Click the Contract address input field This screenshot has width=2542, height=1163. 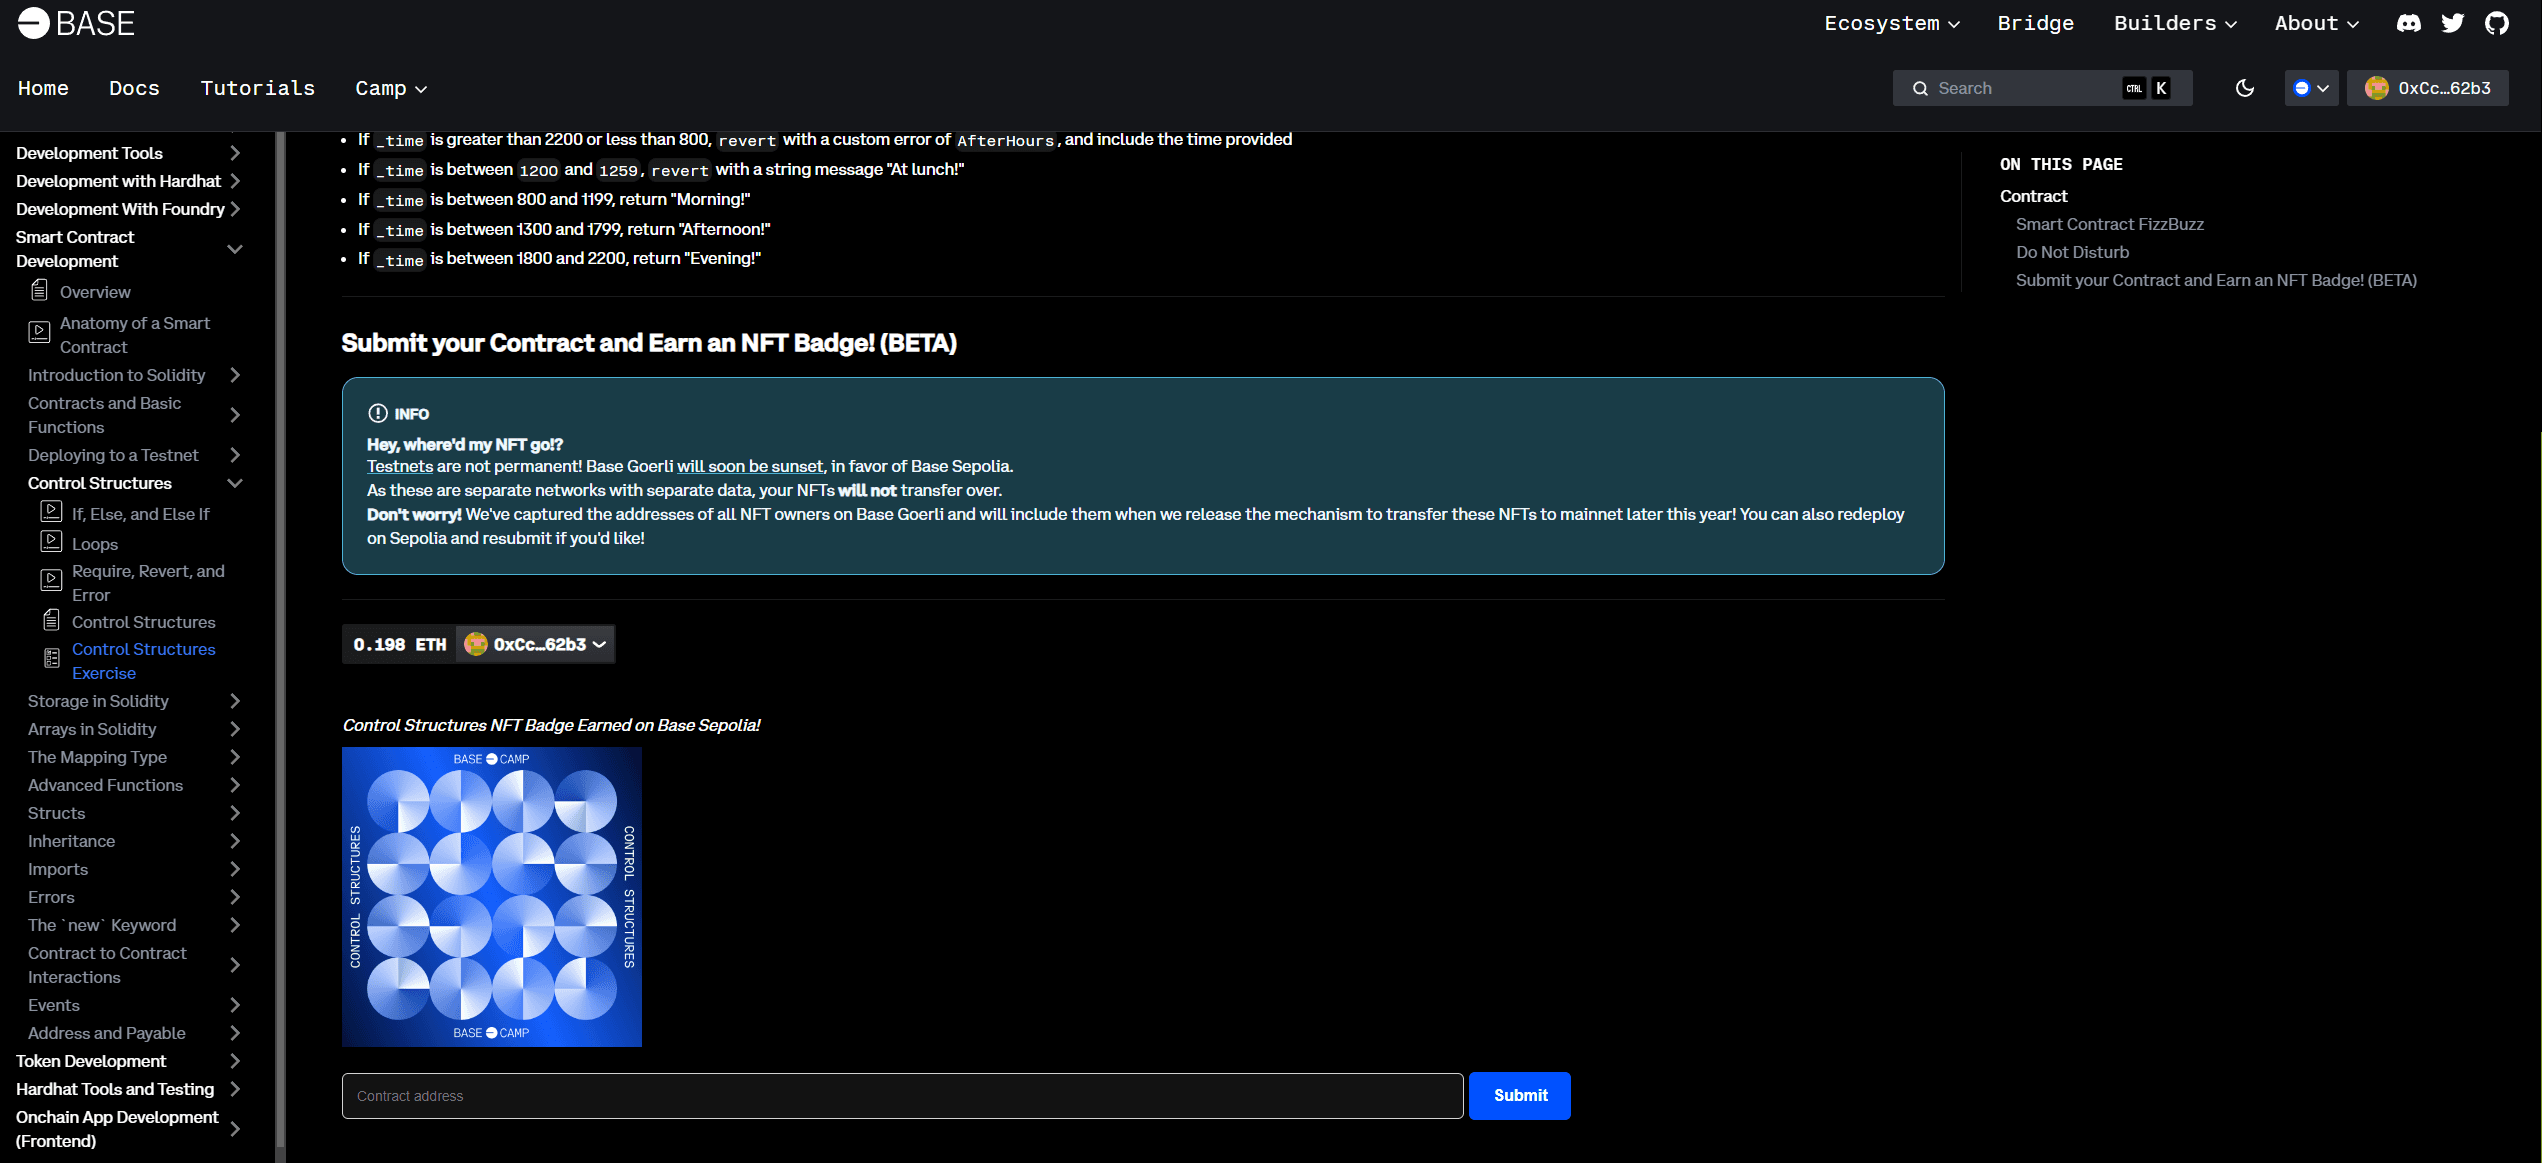coord(902,1096)
